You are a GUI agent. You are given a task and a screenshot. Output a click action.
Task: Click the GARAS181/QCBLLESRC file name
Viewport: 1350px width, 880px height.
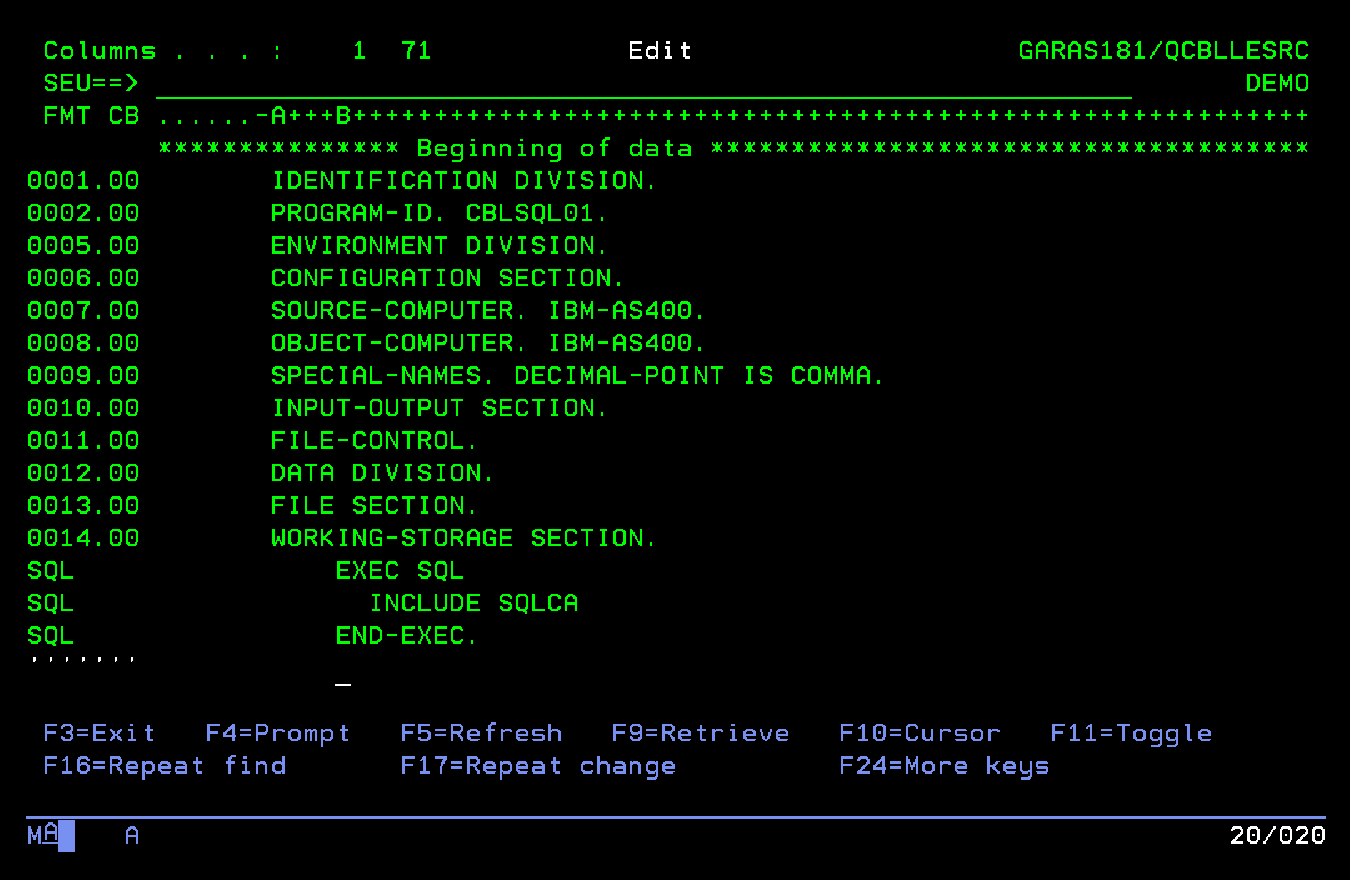pos(1163,50)
